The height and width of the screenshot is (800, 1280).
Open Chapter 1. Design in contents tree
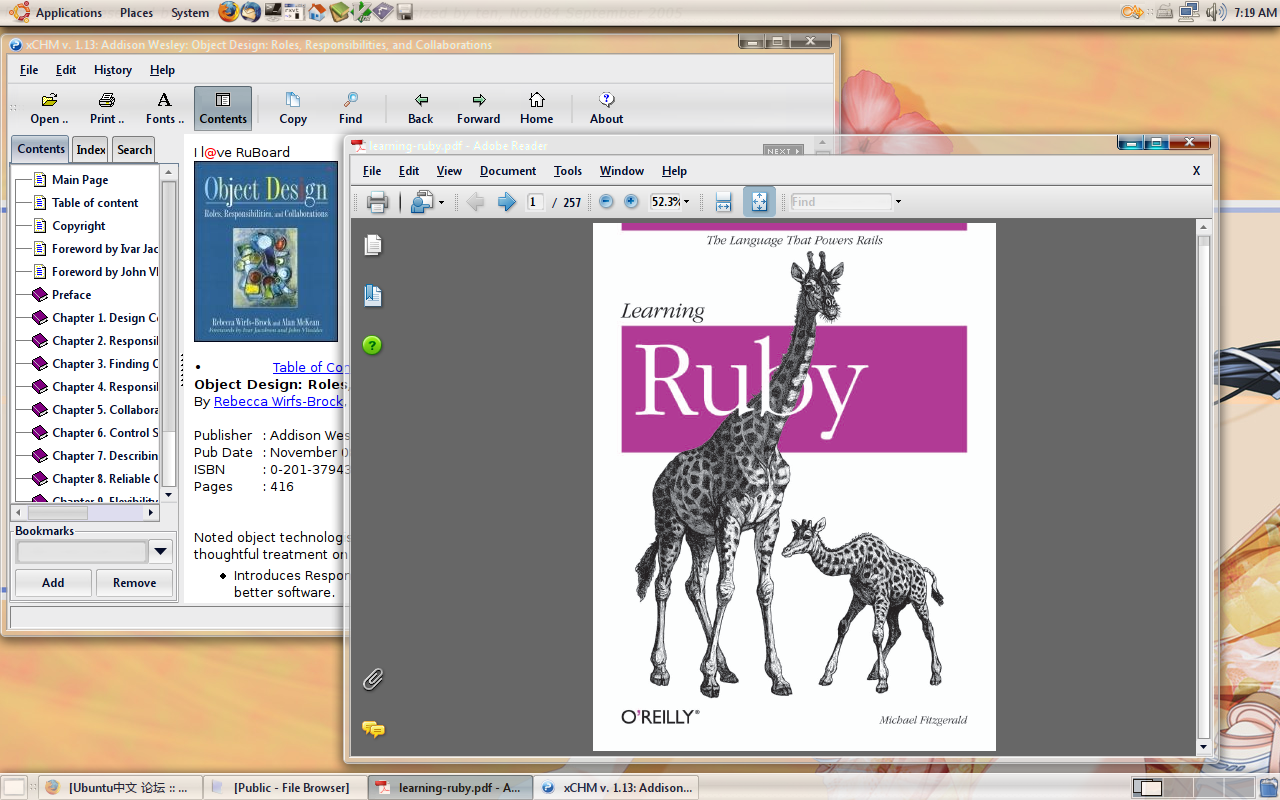pyautogui.click(x=104, y=318)
